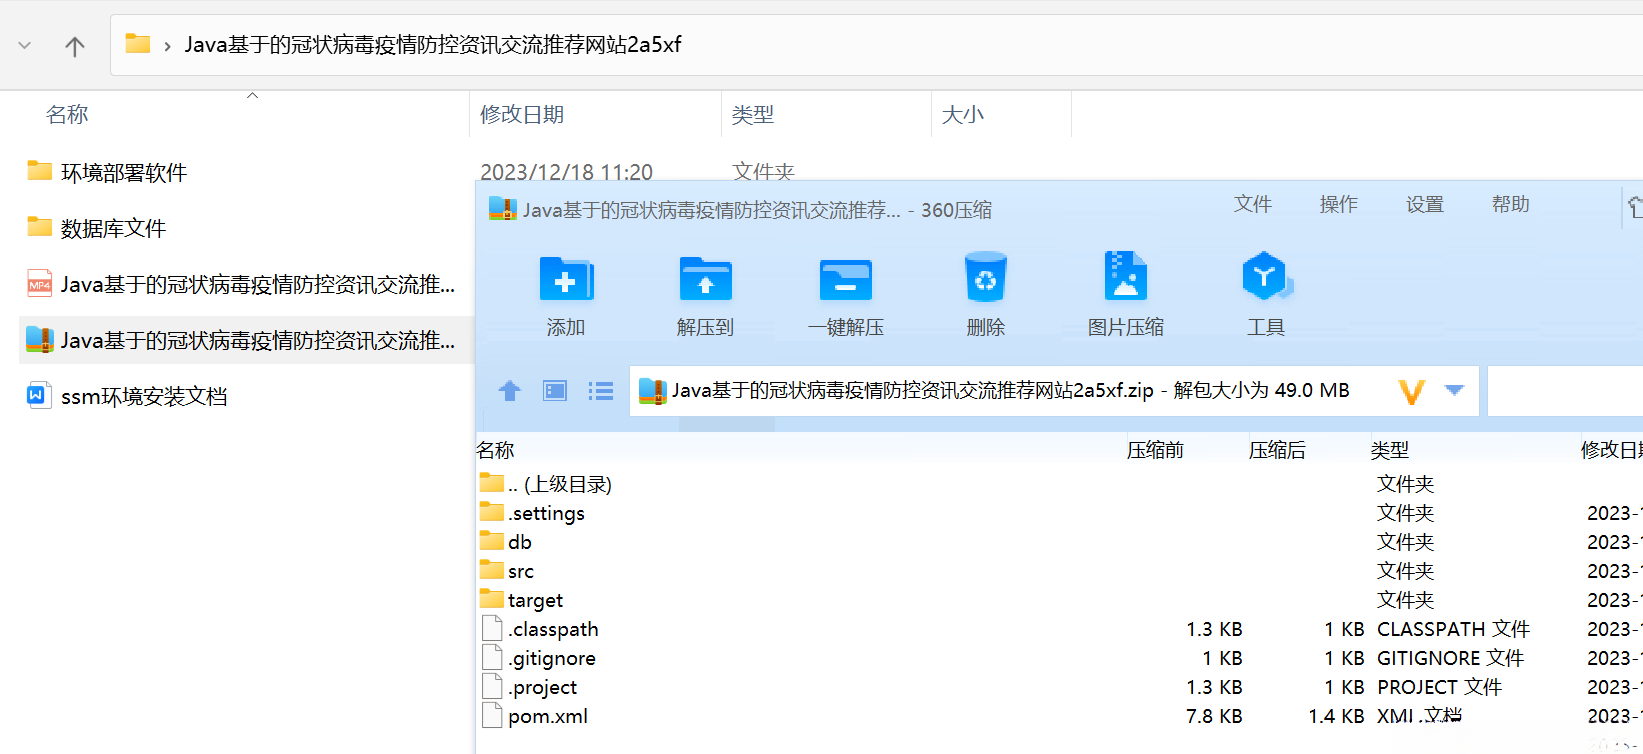Click the '1.4 KB' compressed size cell
This screenshot has width=1643, height=754.
1336,716
